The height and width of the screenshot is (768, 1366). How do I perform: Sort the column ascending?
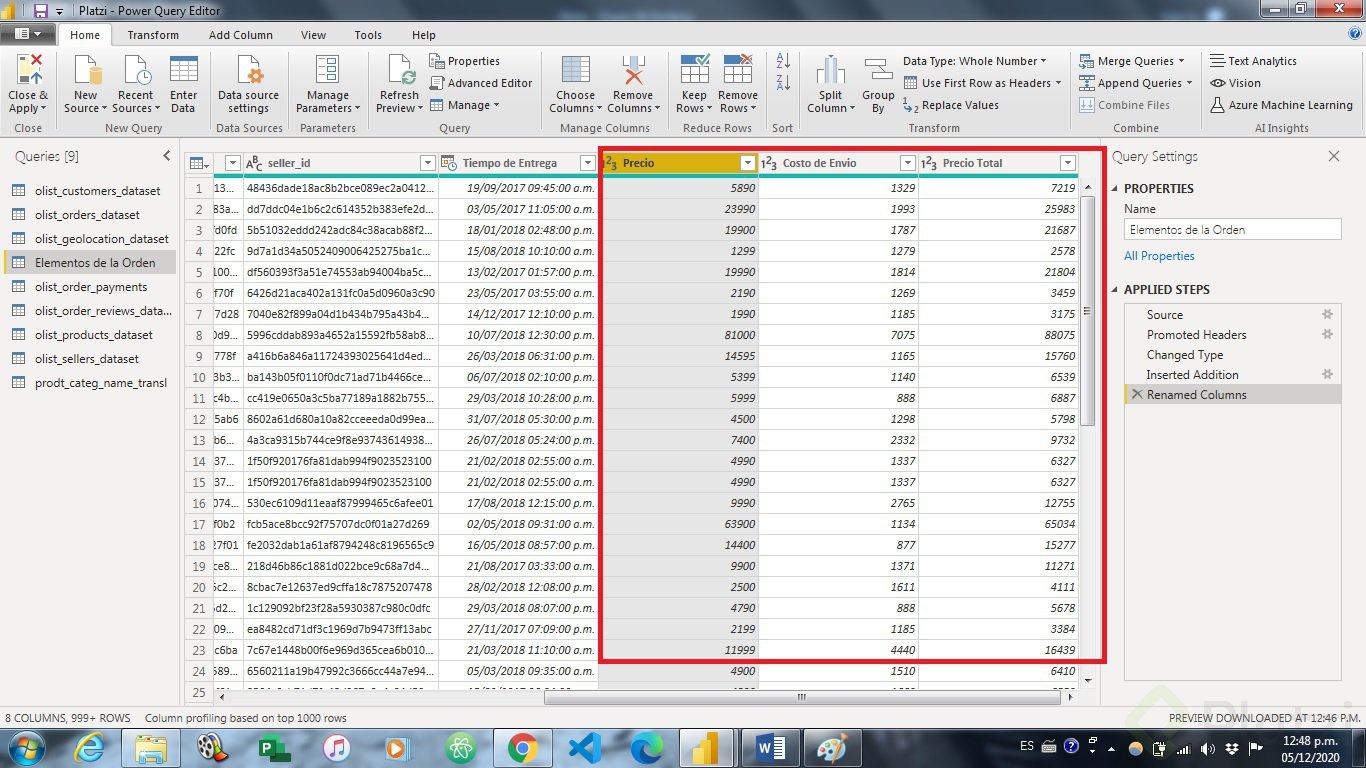(783, 62)
